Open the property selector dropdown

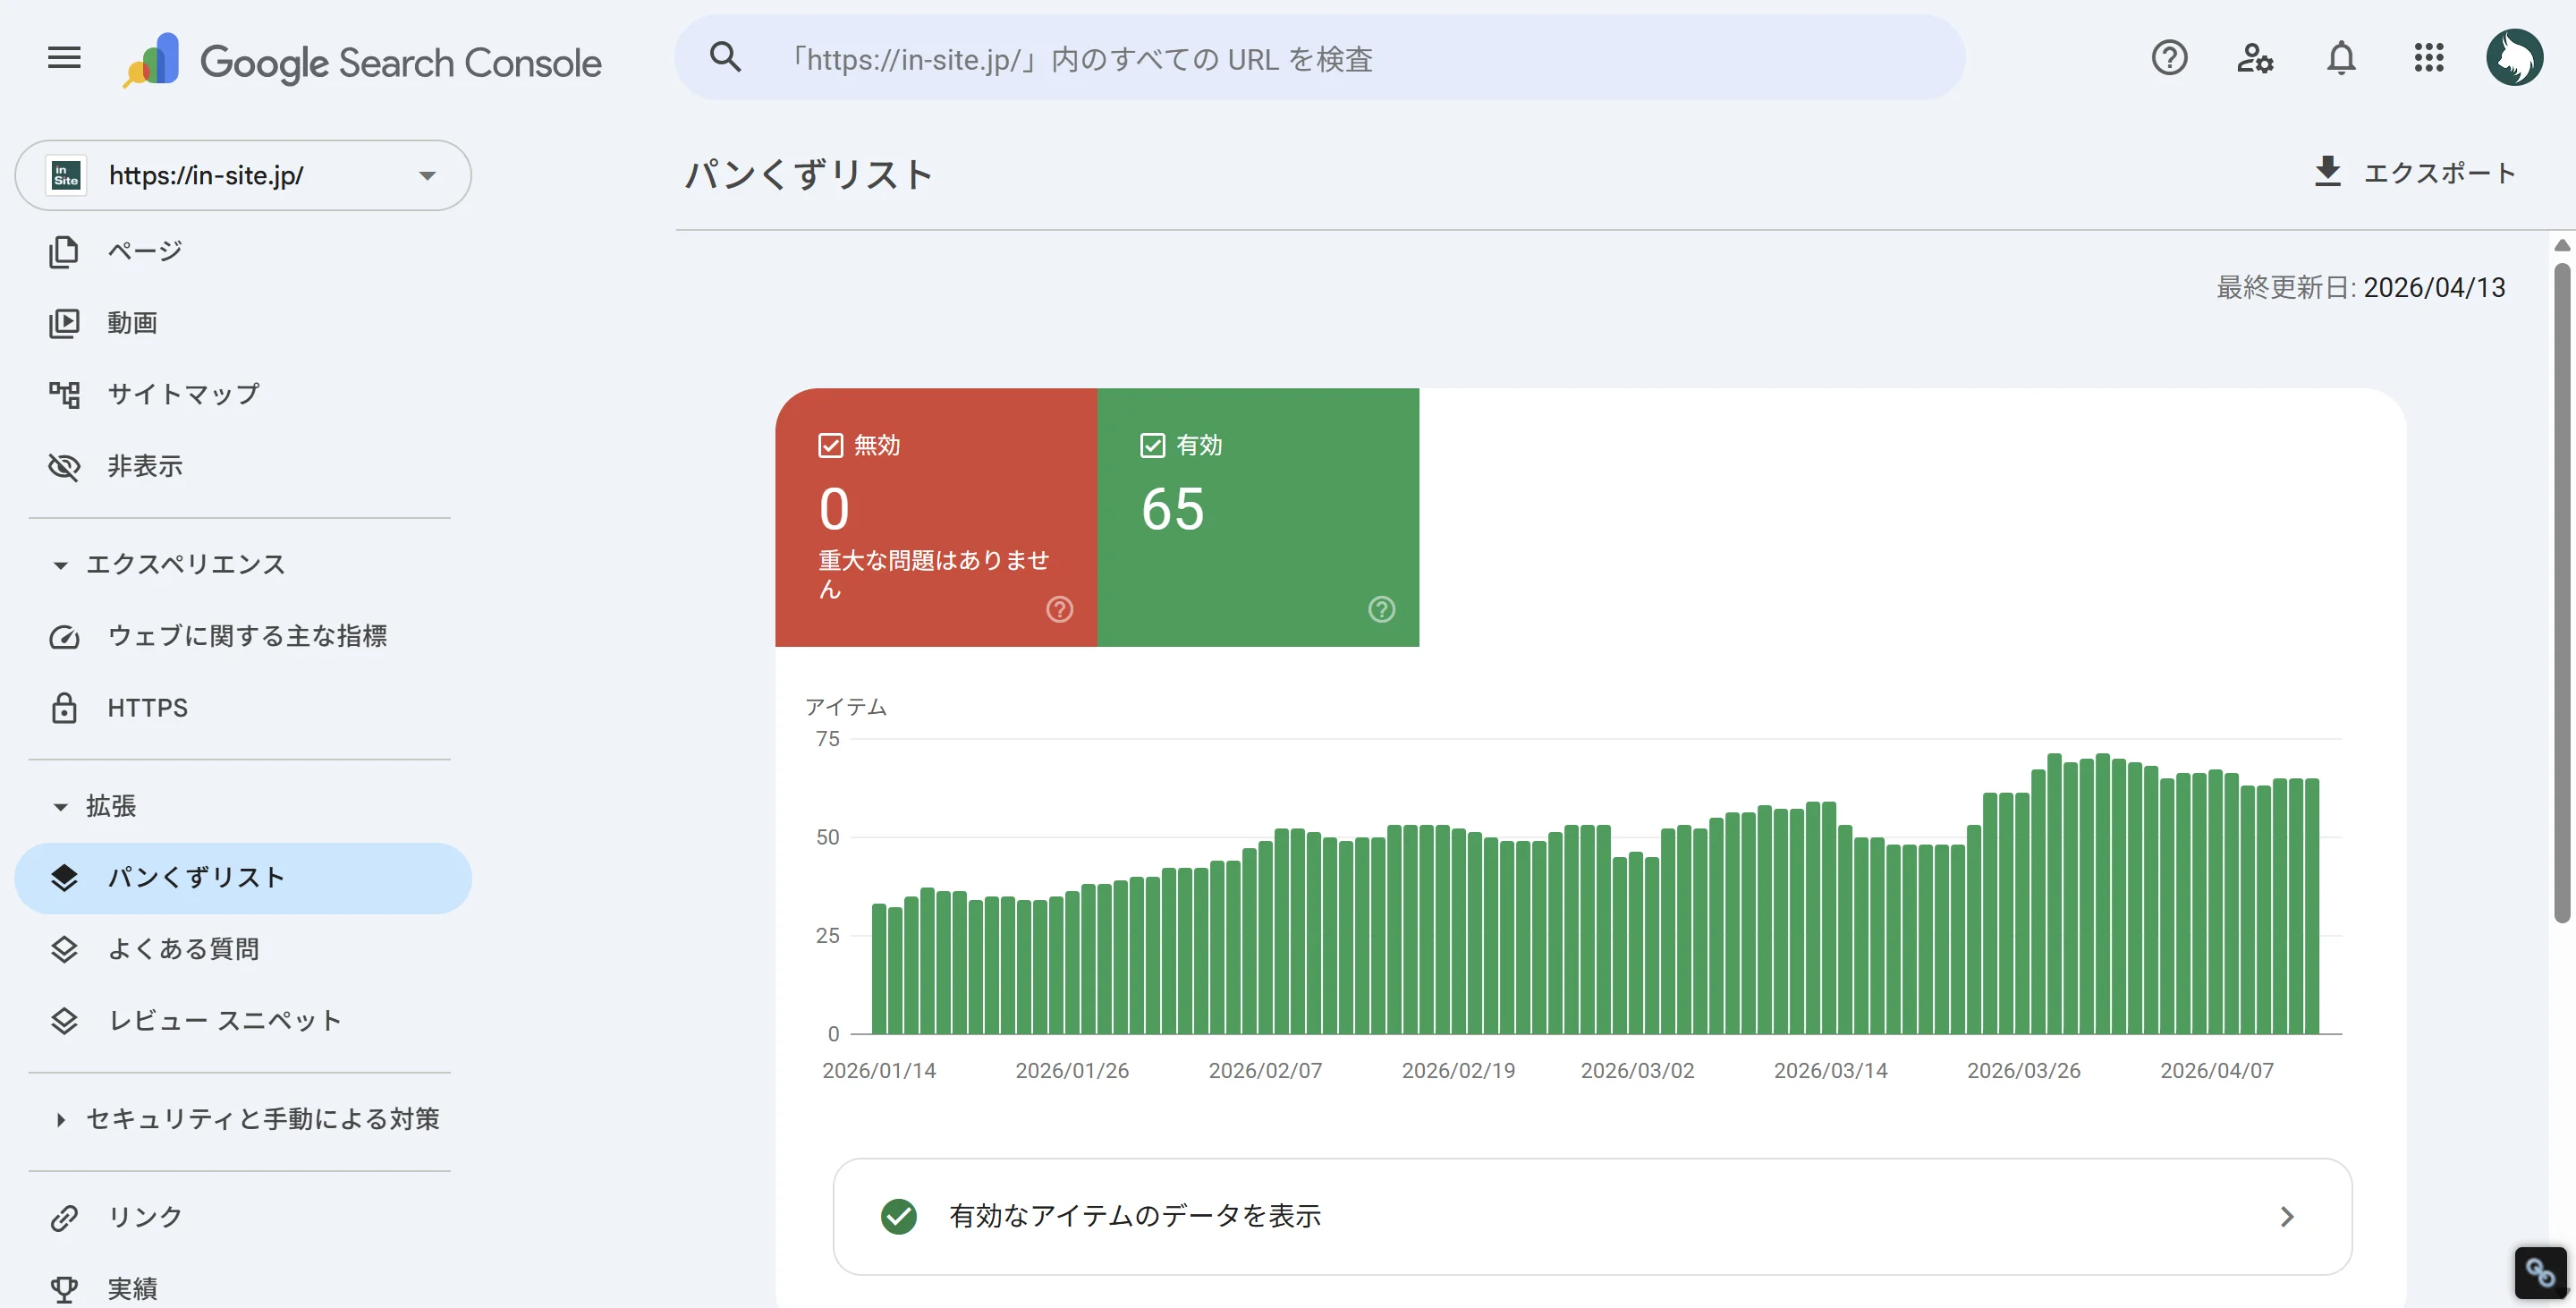(x=428, y=175)
